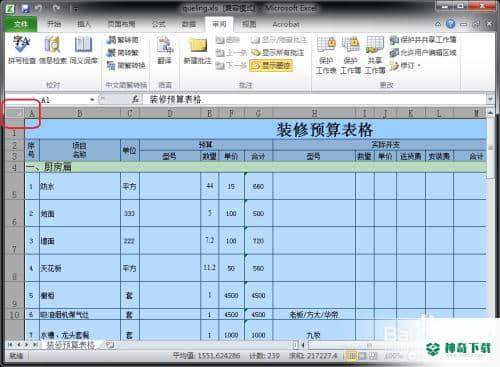Click the Select All corner box
This screenshot has height=367, width=500.
[x=15, y=114]
